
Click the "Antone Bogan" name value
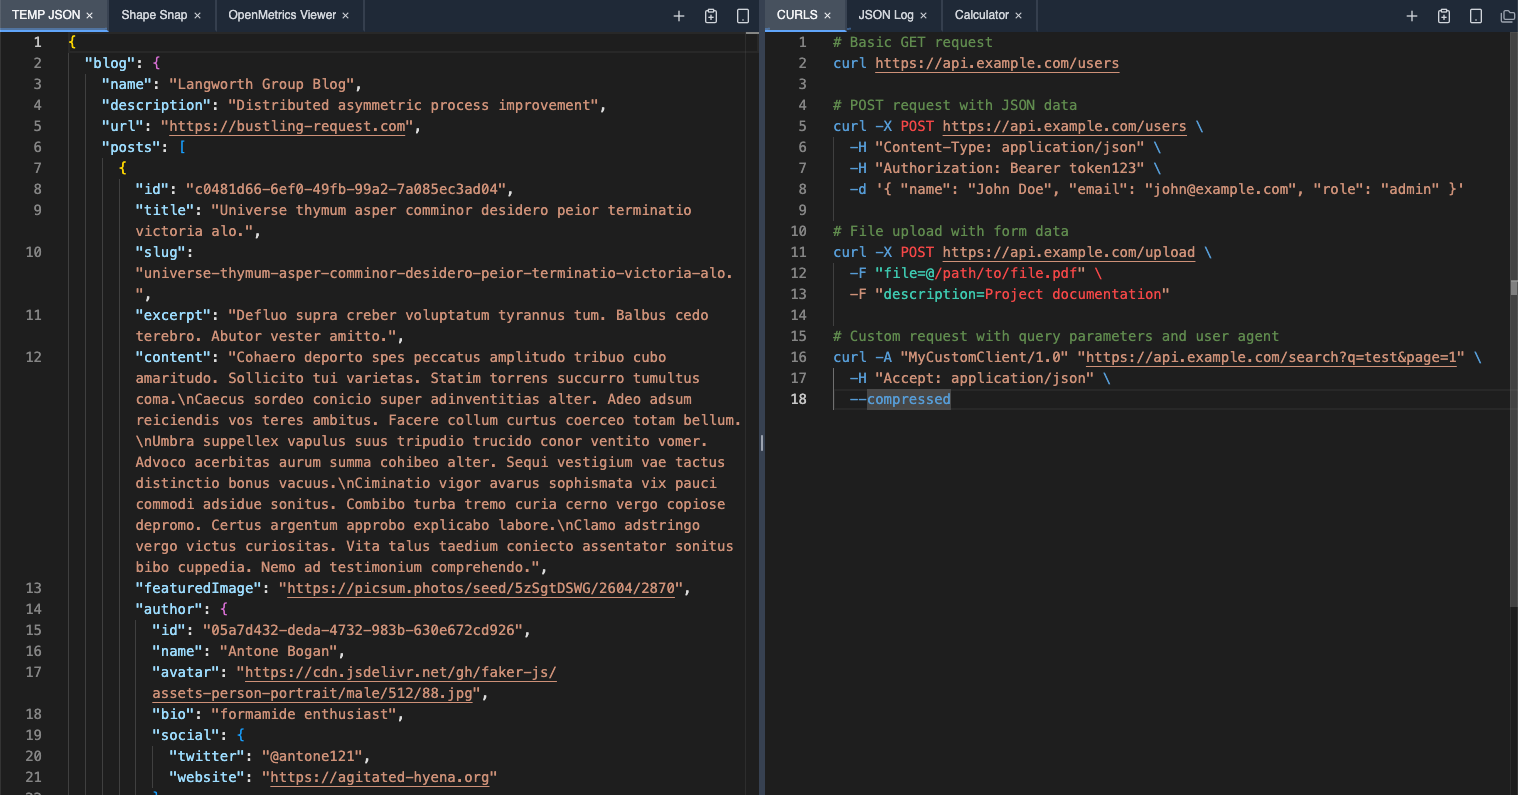coord(278,651)
